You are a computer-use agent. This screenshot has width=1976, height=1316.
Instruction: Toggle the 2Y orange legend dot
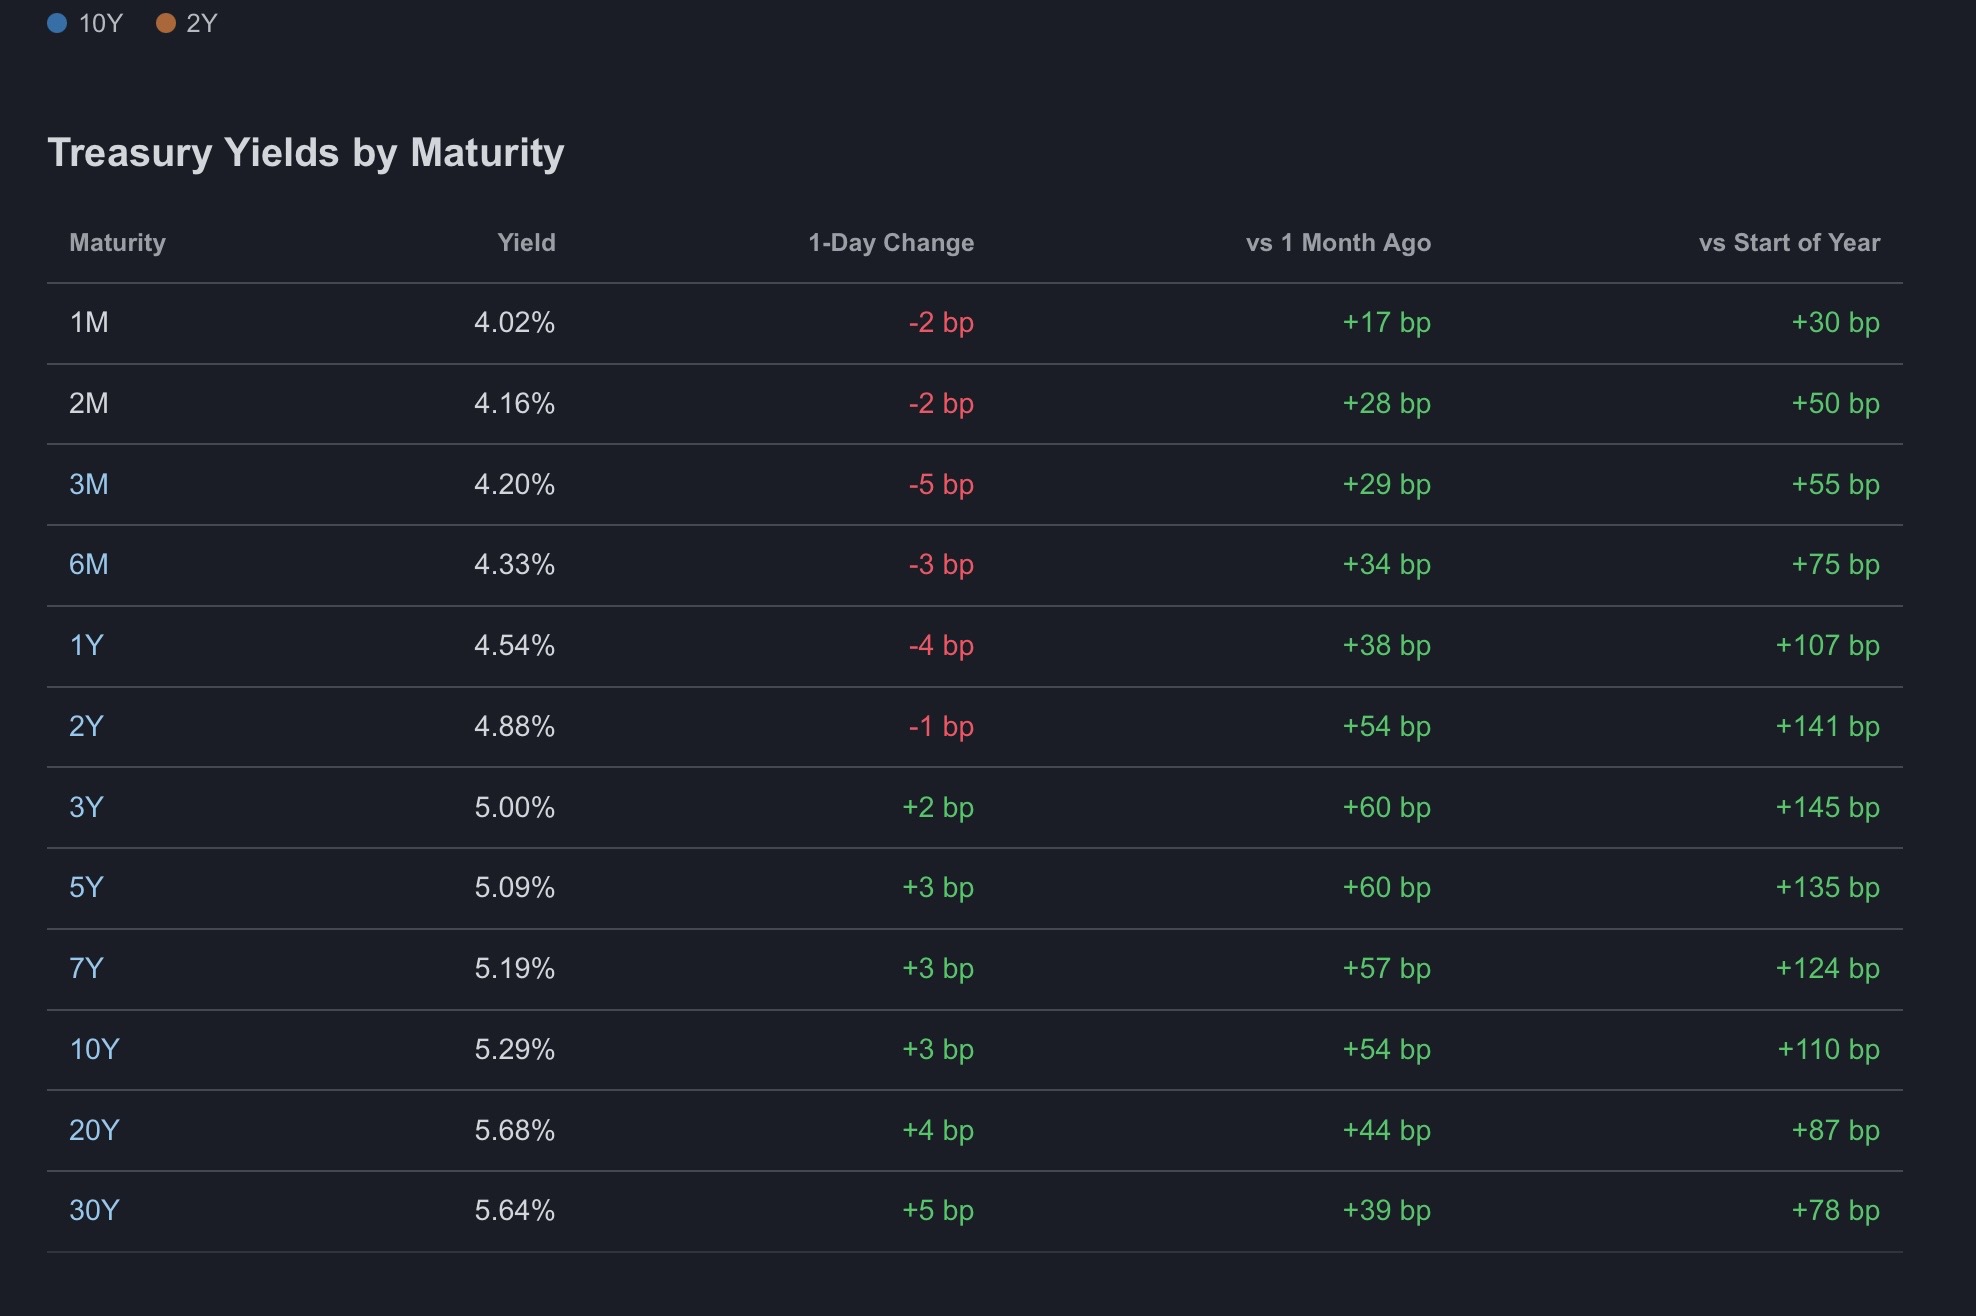pos(166,23)
